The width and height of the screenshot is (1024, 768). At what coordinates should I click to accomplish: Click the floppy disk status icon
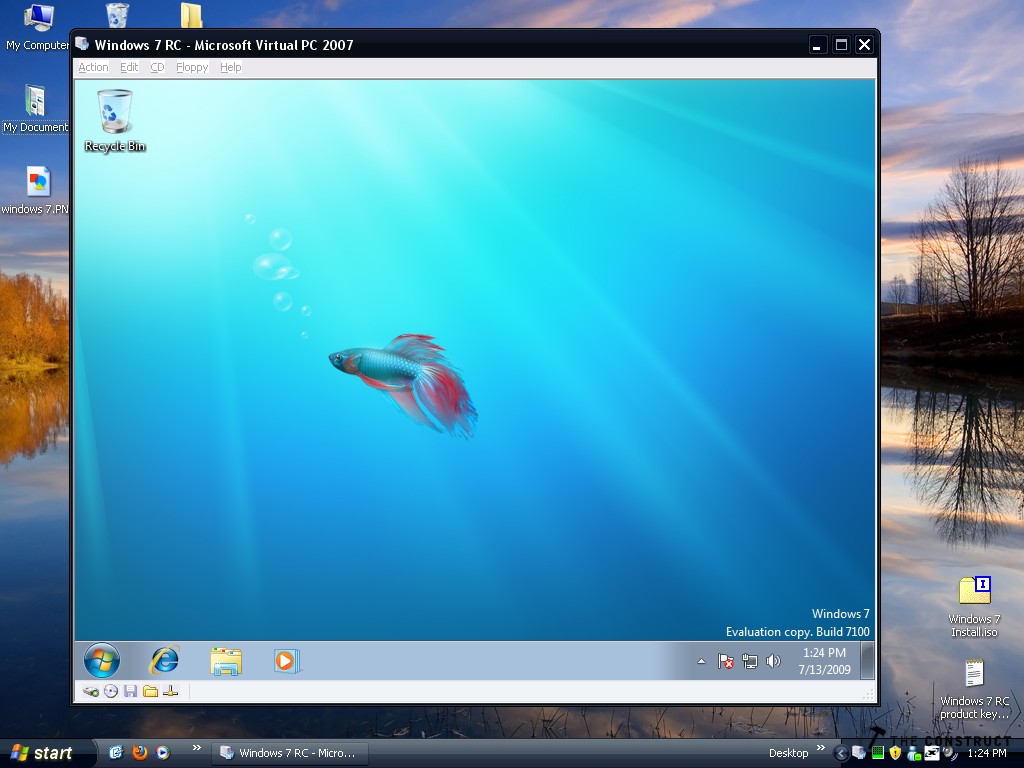[131, 691]
